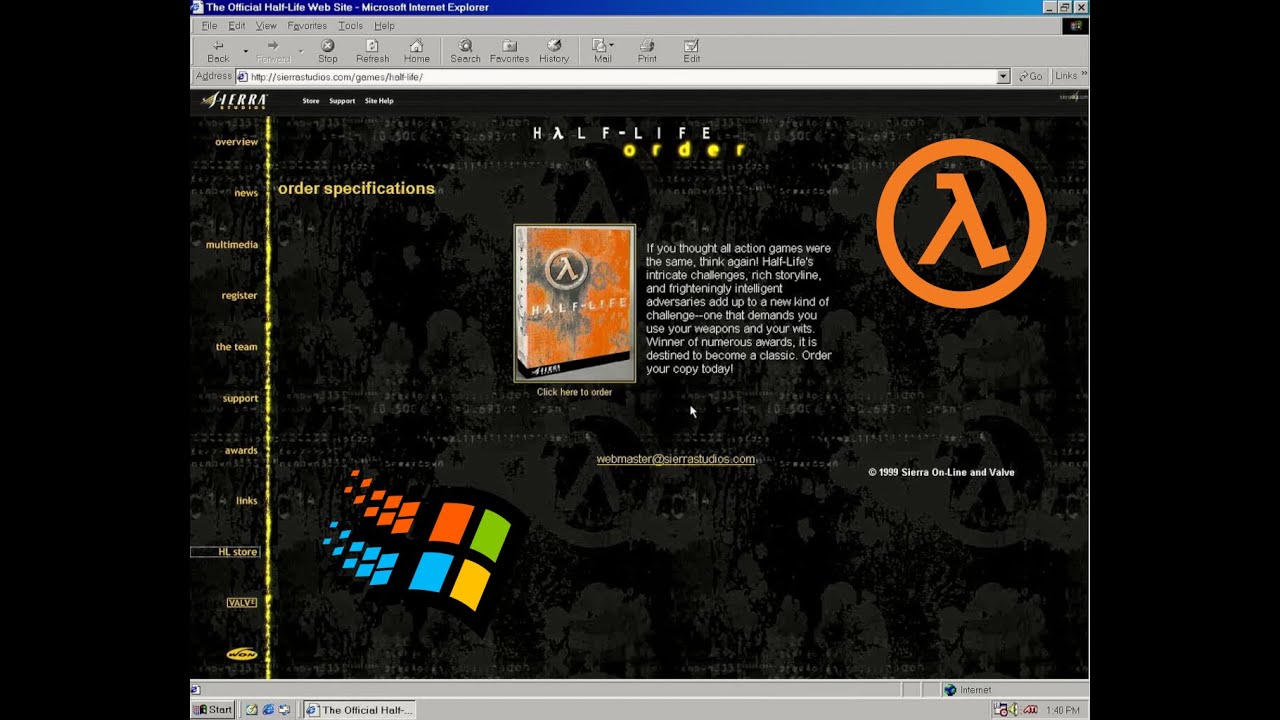
Task: Click the VALVE logo in sidebar
Action: (x=242, y=603)
